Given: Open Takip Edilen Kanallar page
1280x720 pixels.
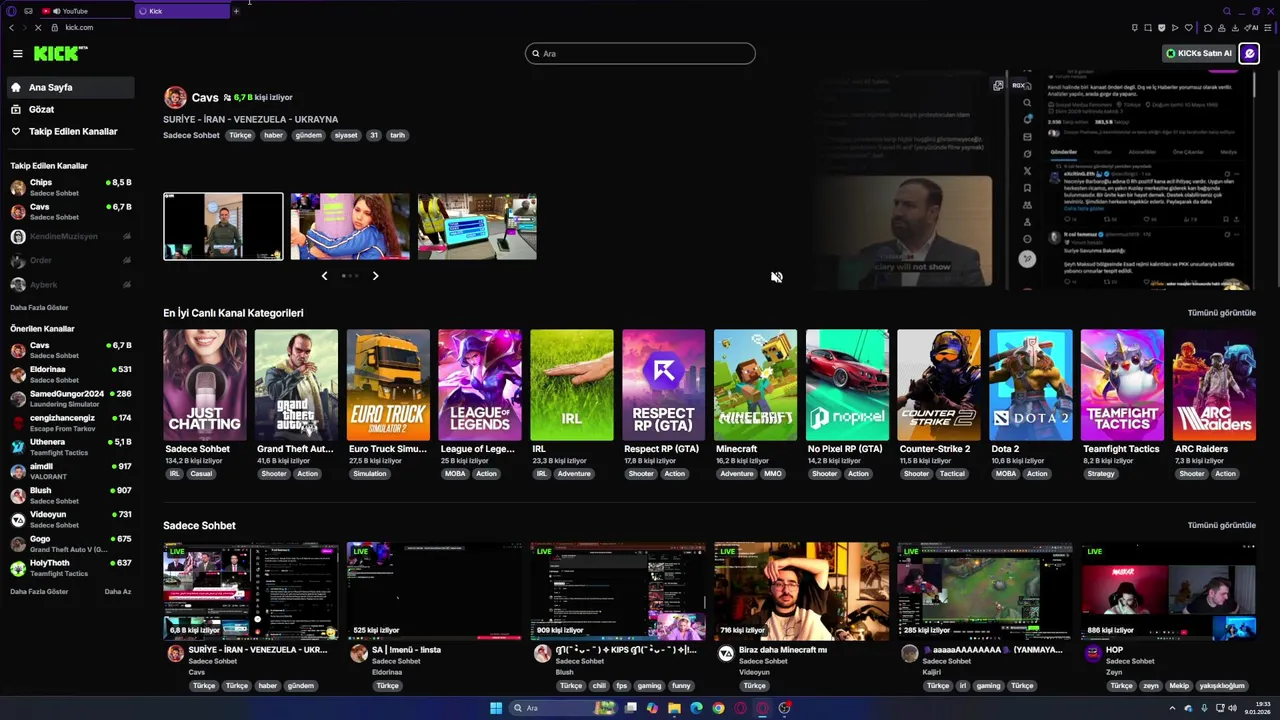Looking at the screenshot, I should pyautogui.click(x=70, y=131).
